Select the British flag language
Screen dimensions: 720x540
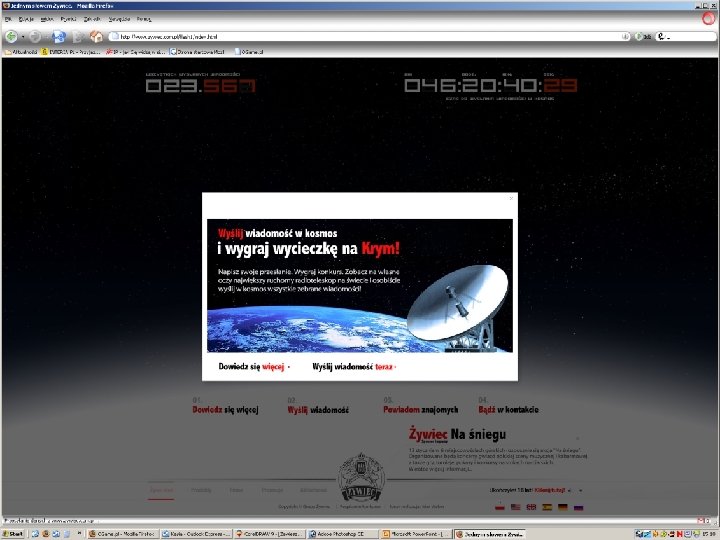pyautogui.click(x=531, y=507)
